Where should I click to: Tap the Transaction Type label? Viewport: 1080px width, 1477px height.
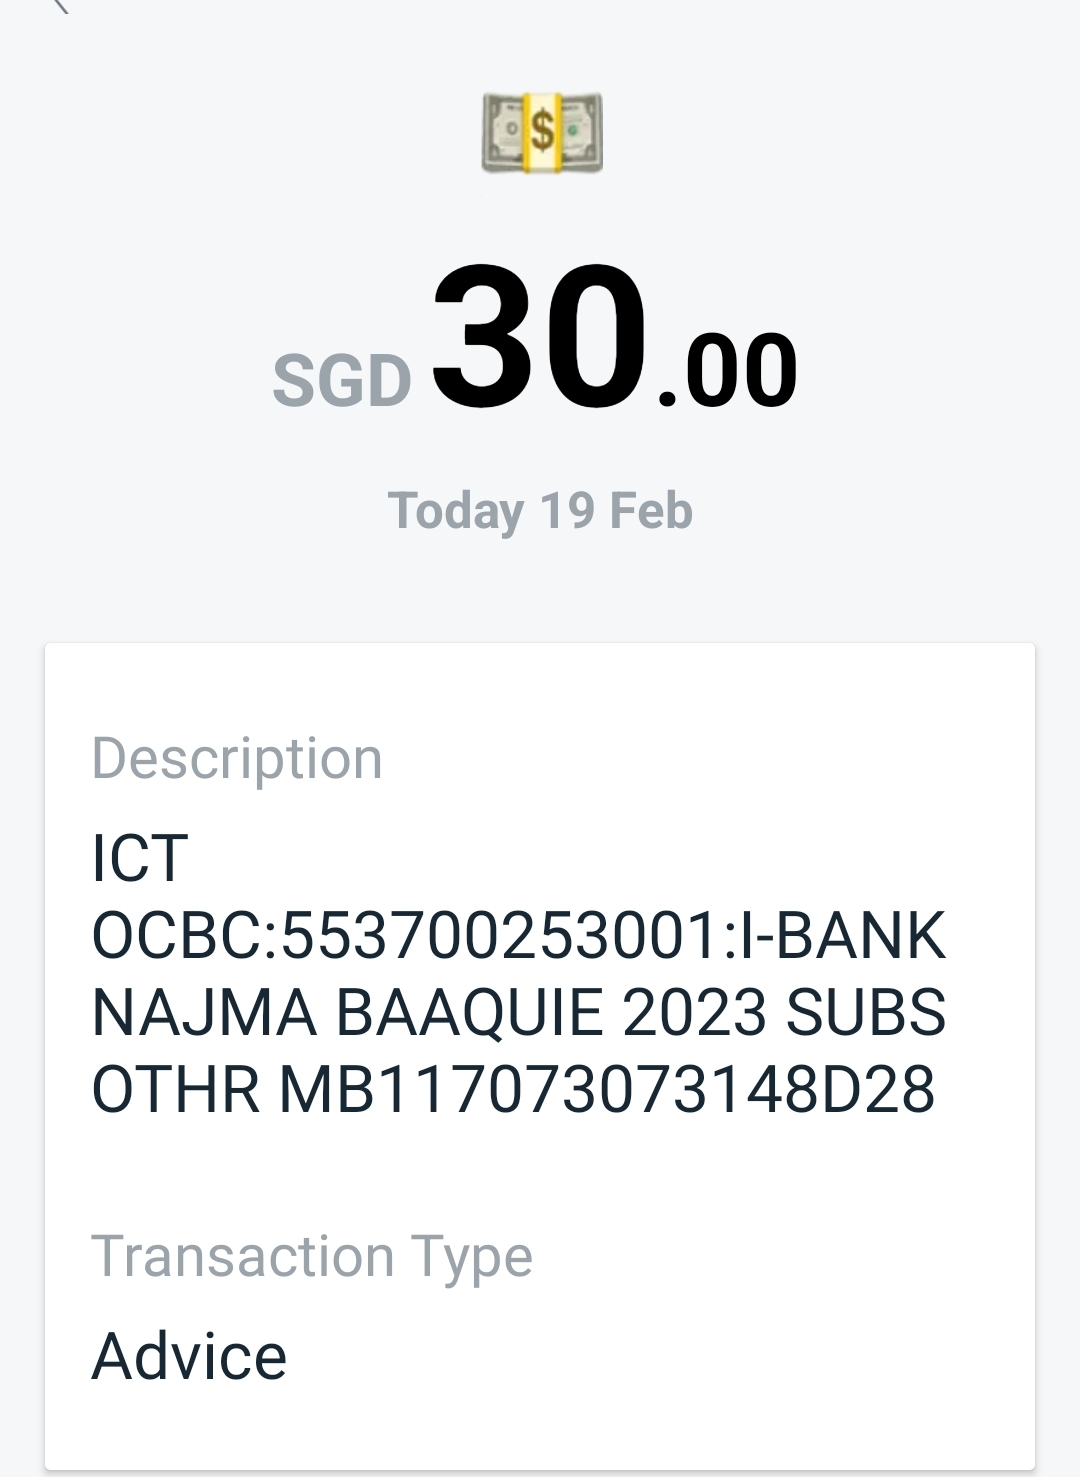click(312, 1257)
